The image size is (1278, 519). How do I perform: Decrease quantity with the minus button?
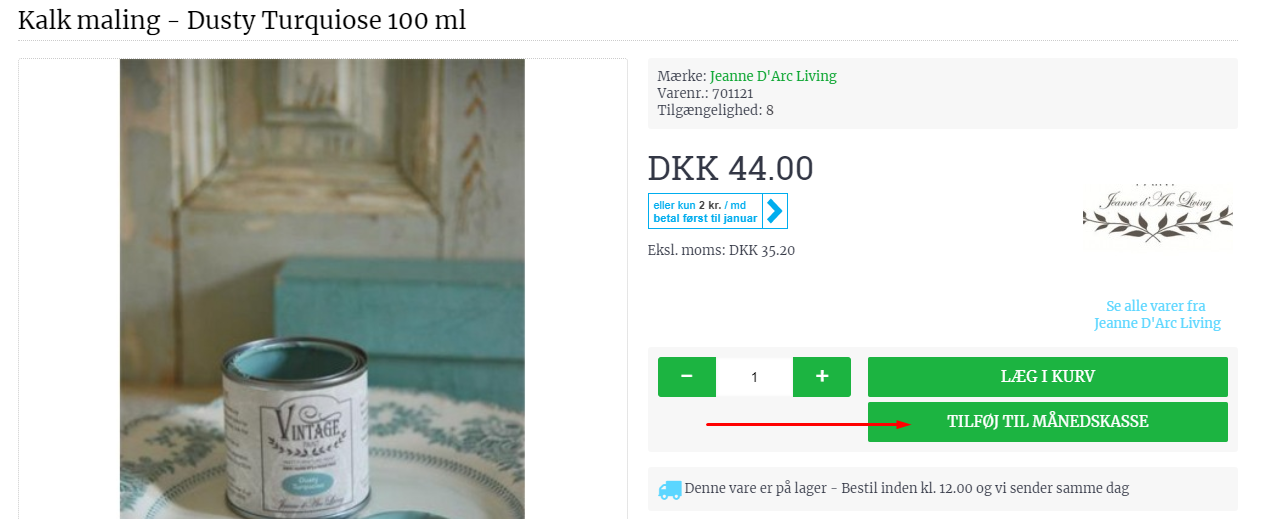pyautogui.click(x=686, y=377)
